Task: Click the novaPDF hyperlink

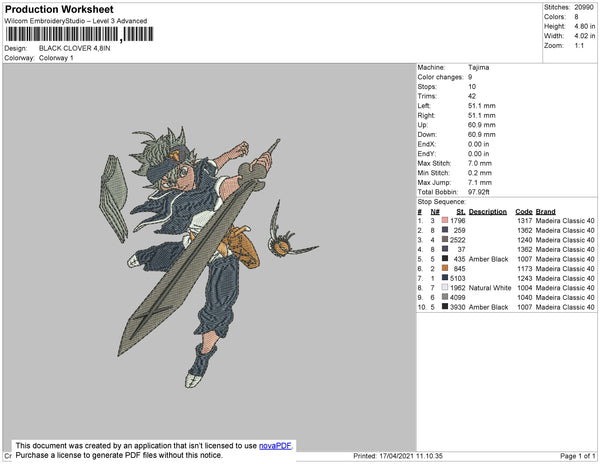Action: [x=275, y=446]
